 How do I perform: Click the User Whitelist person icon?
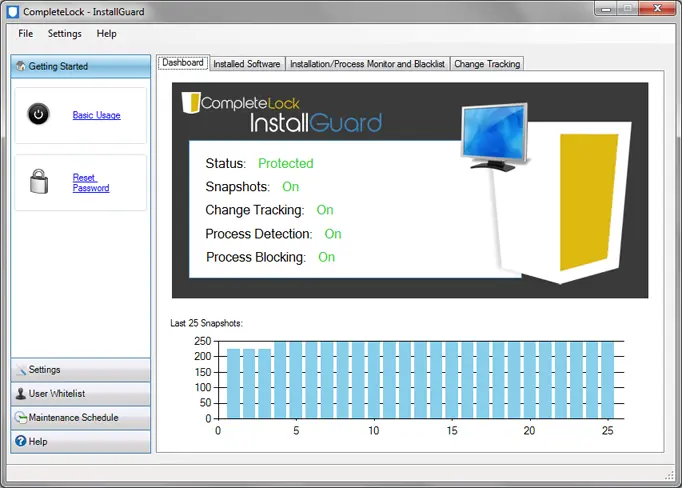(x=20, y=394)
